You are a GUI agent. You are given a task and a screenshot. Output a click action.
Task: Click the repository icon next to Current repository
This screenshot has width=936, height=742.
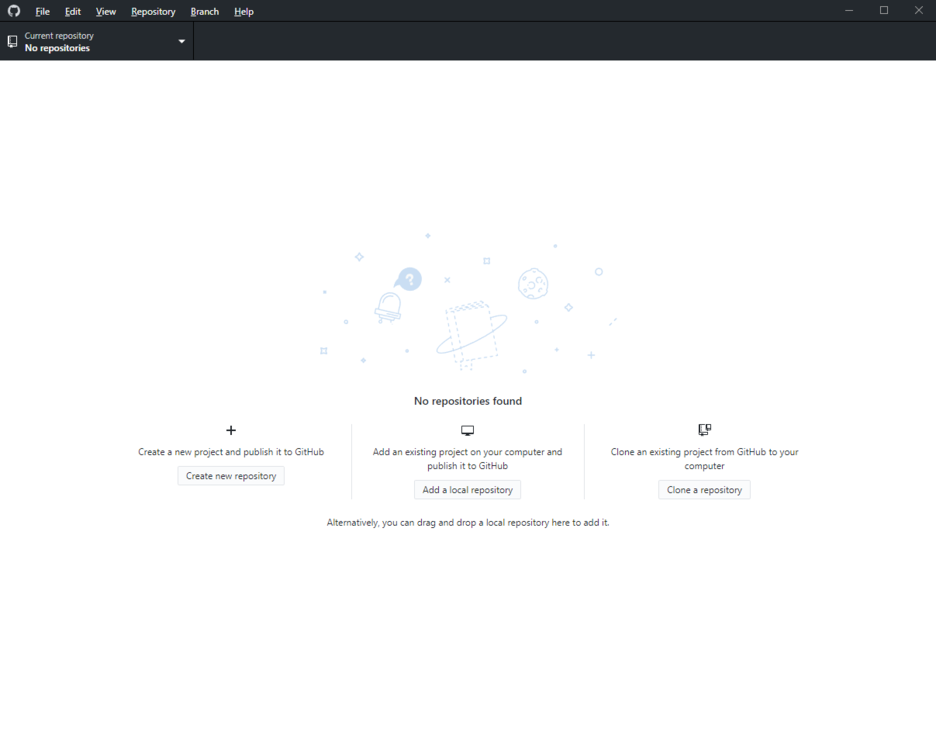[11, 41]
